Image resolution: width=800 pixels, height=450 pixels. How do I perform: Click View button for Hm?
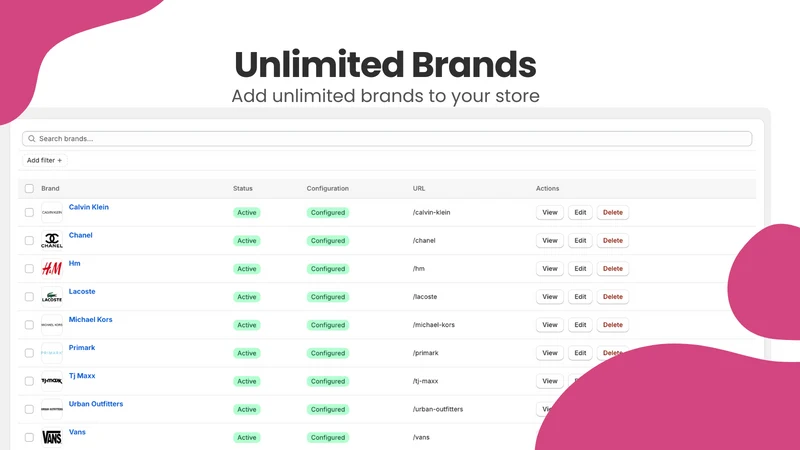pos(549,268)
